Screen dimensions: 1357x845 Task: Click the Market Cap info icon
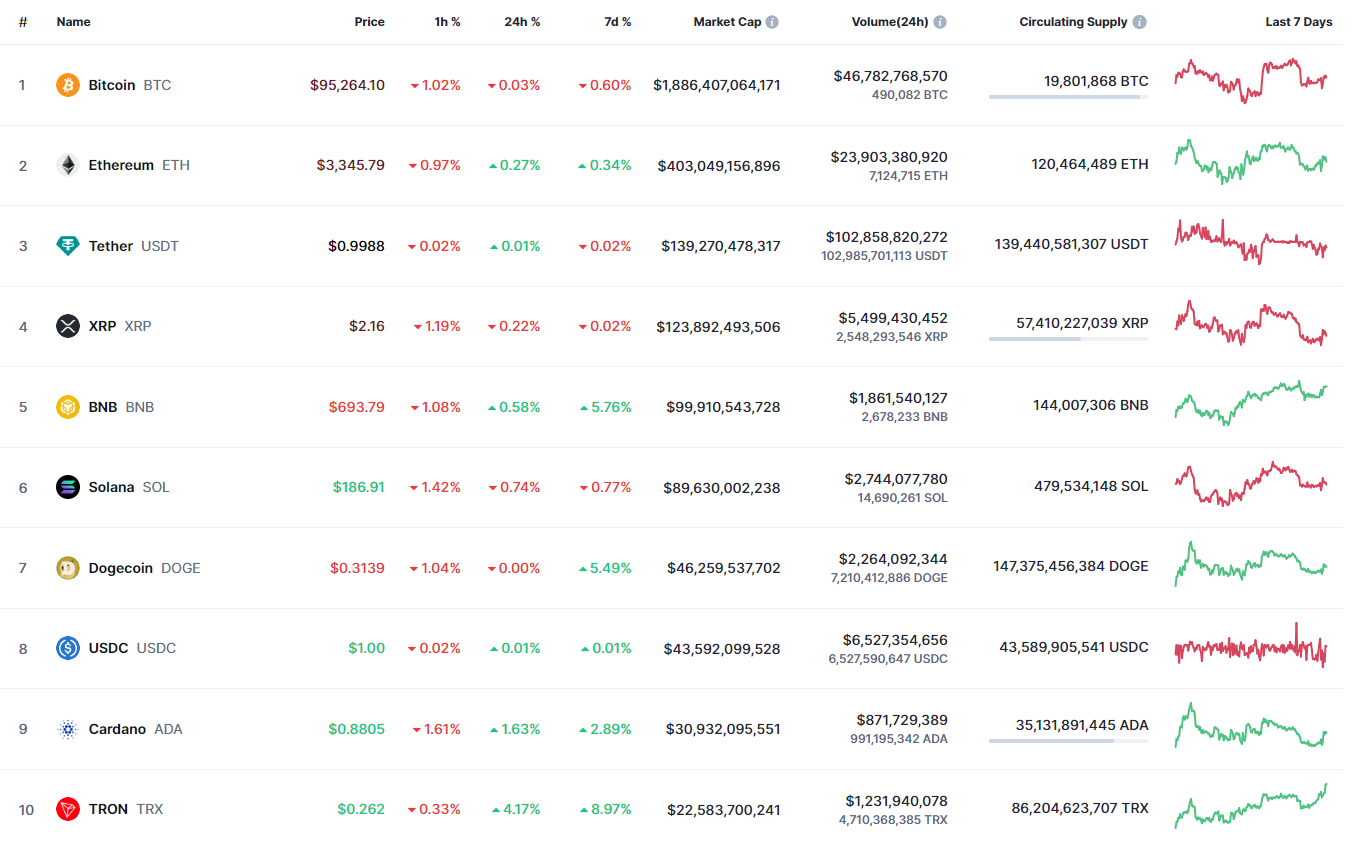(773, 22)
